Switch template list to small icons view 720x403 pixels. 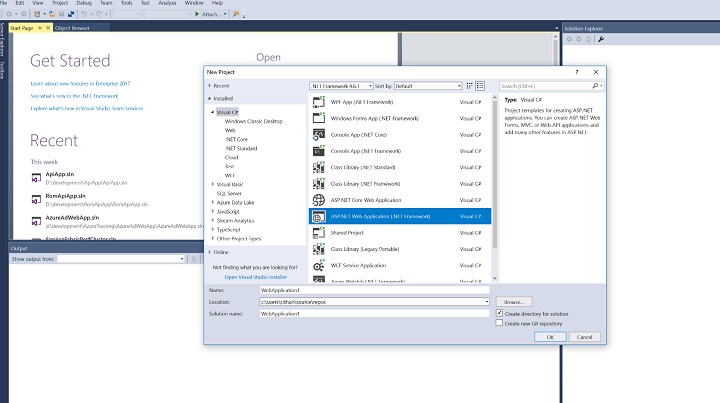[469, 86]
